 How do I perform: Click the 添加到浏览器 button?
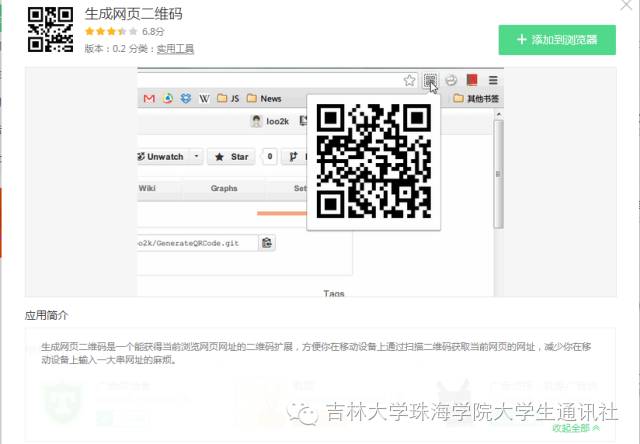coord(557,40)
